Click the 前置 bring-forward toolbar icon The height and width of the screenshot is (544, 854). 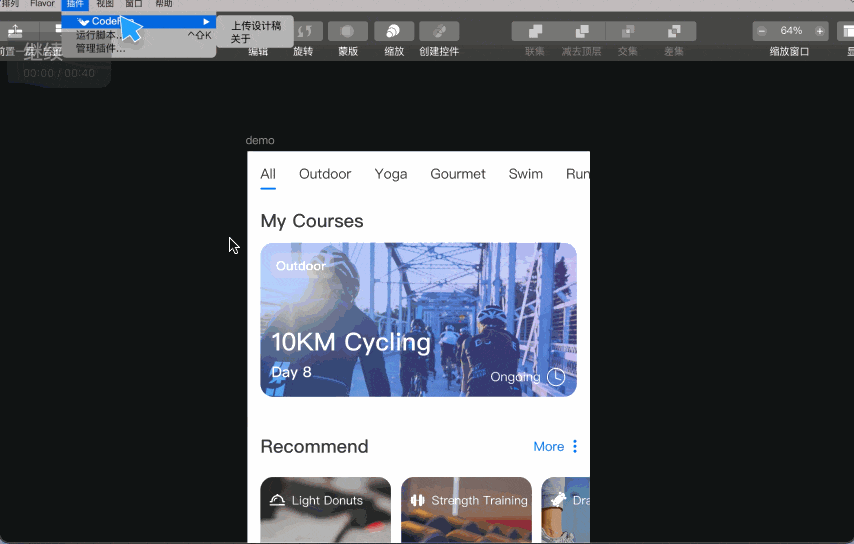click(x=15, y=31)
